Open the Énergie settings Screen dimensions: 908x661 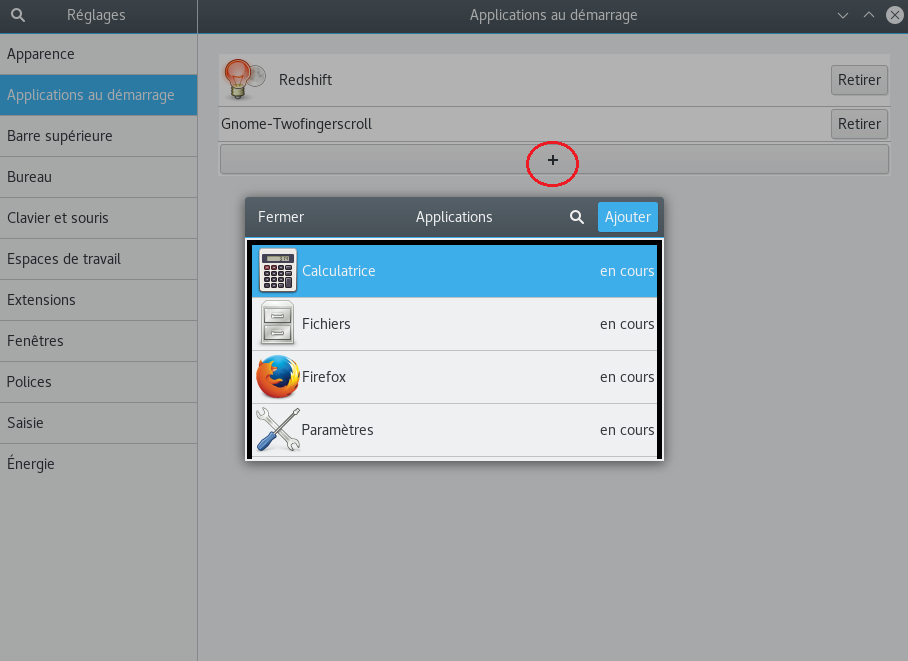(98, 464)
